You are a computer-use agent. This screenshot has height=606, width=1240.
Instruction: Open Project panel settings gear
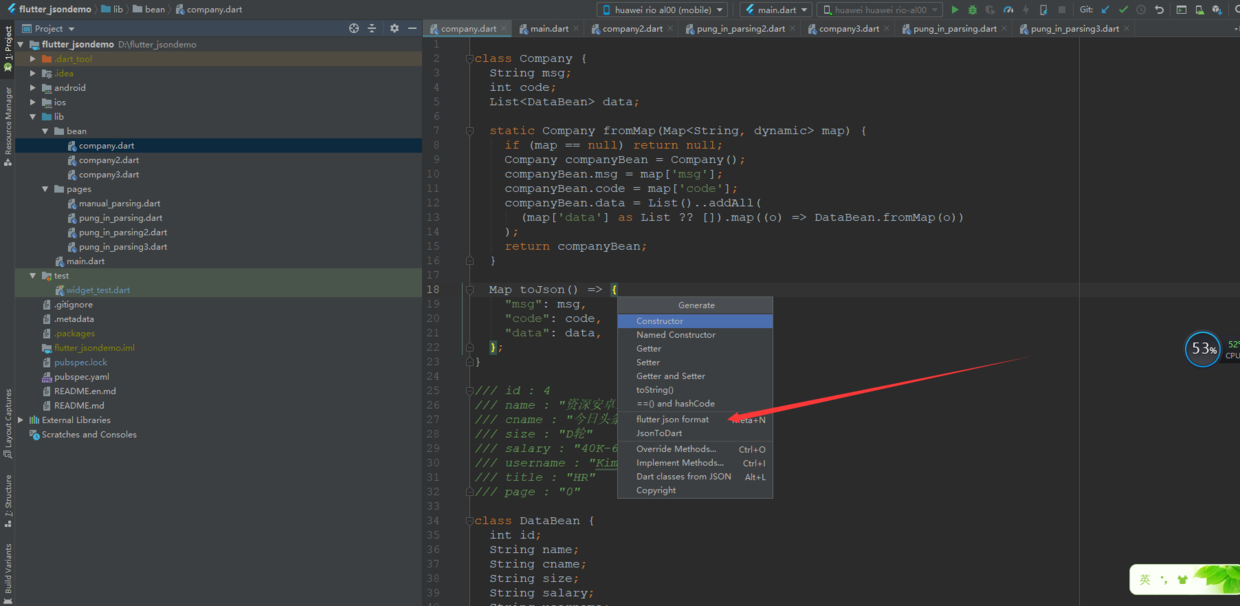pyautogui.click(x=394, y=29)
